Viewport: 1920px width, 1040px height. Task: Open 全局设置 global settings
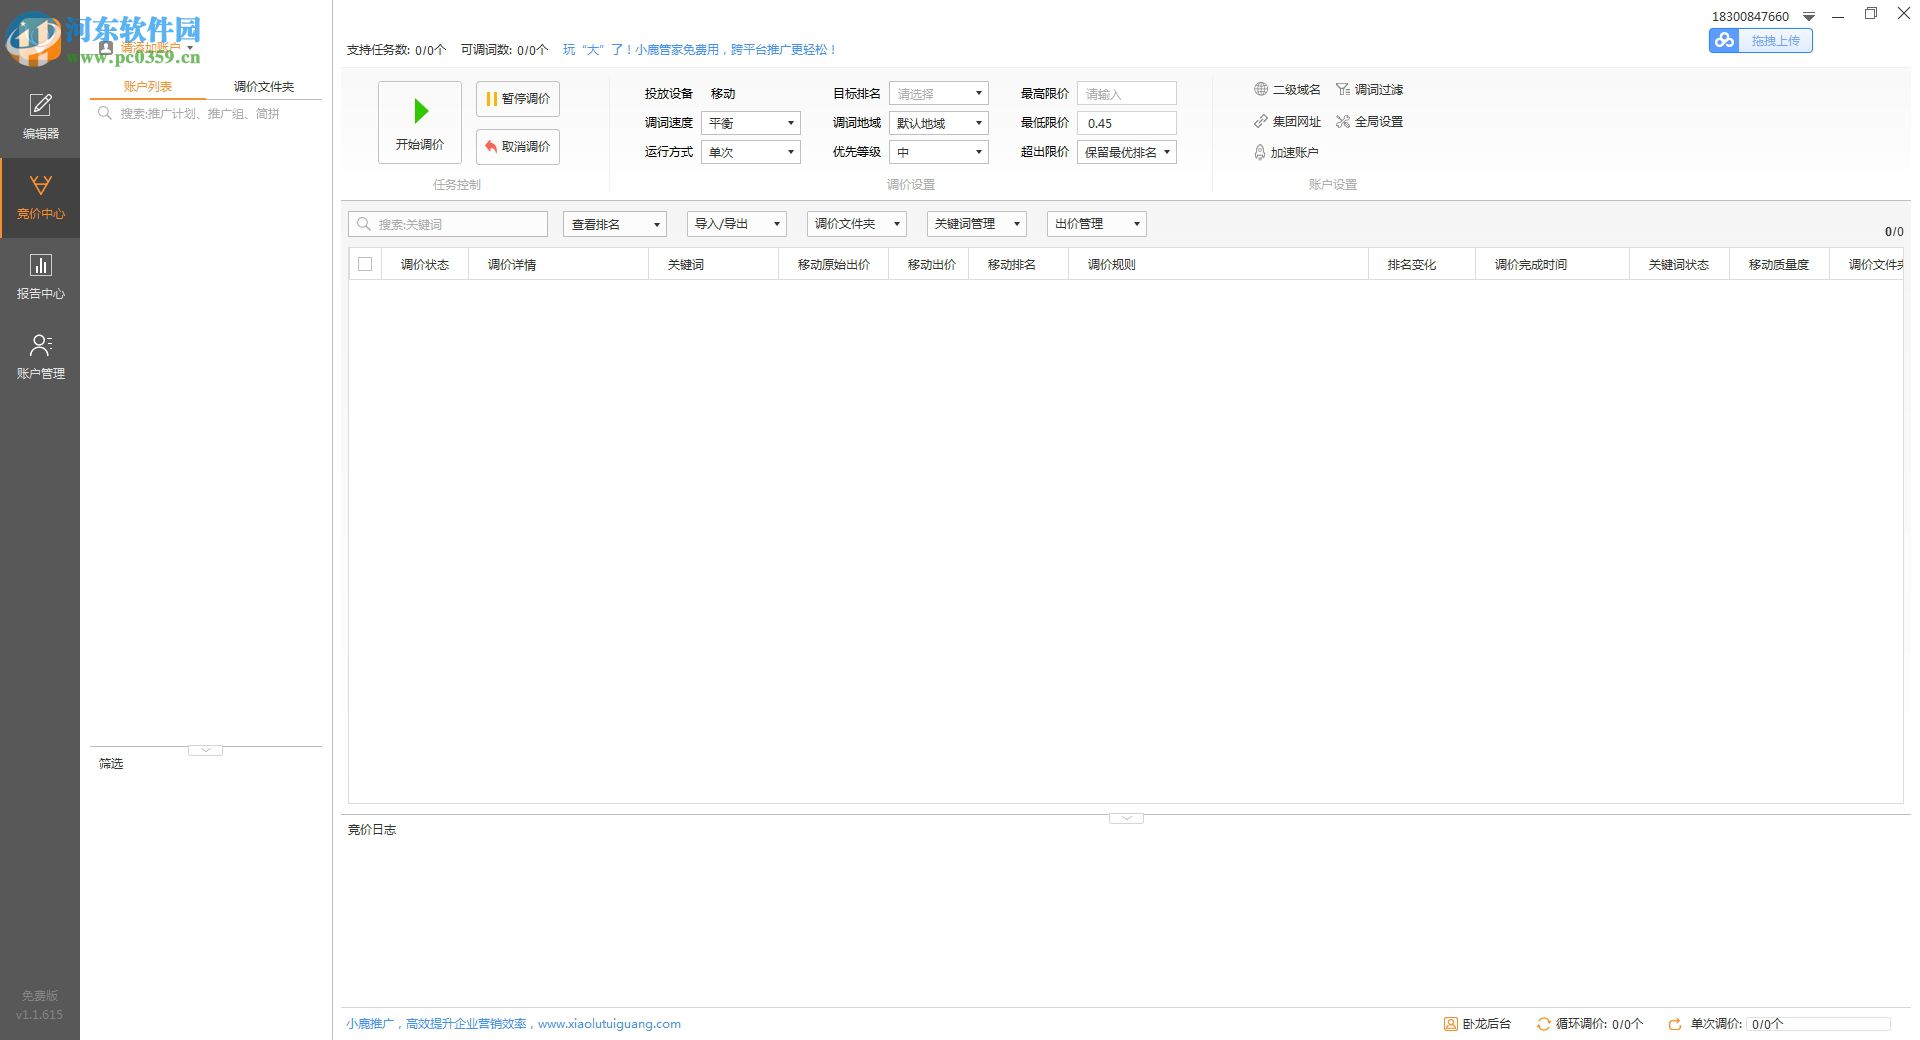point(1370,122)
